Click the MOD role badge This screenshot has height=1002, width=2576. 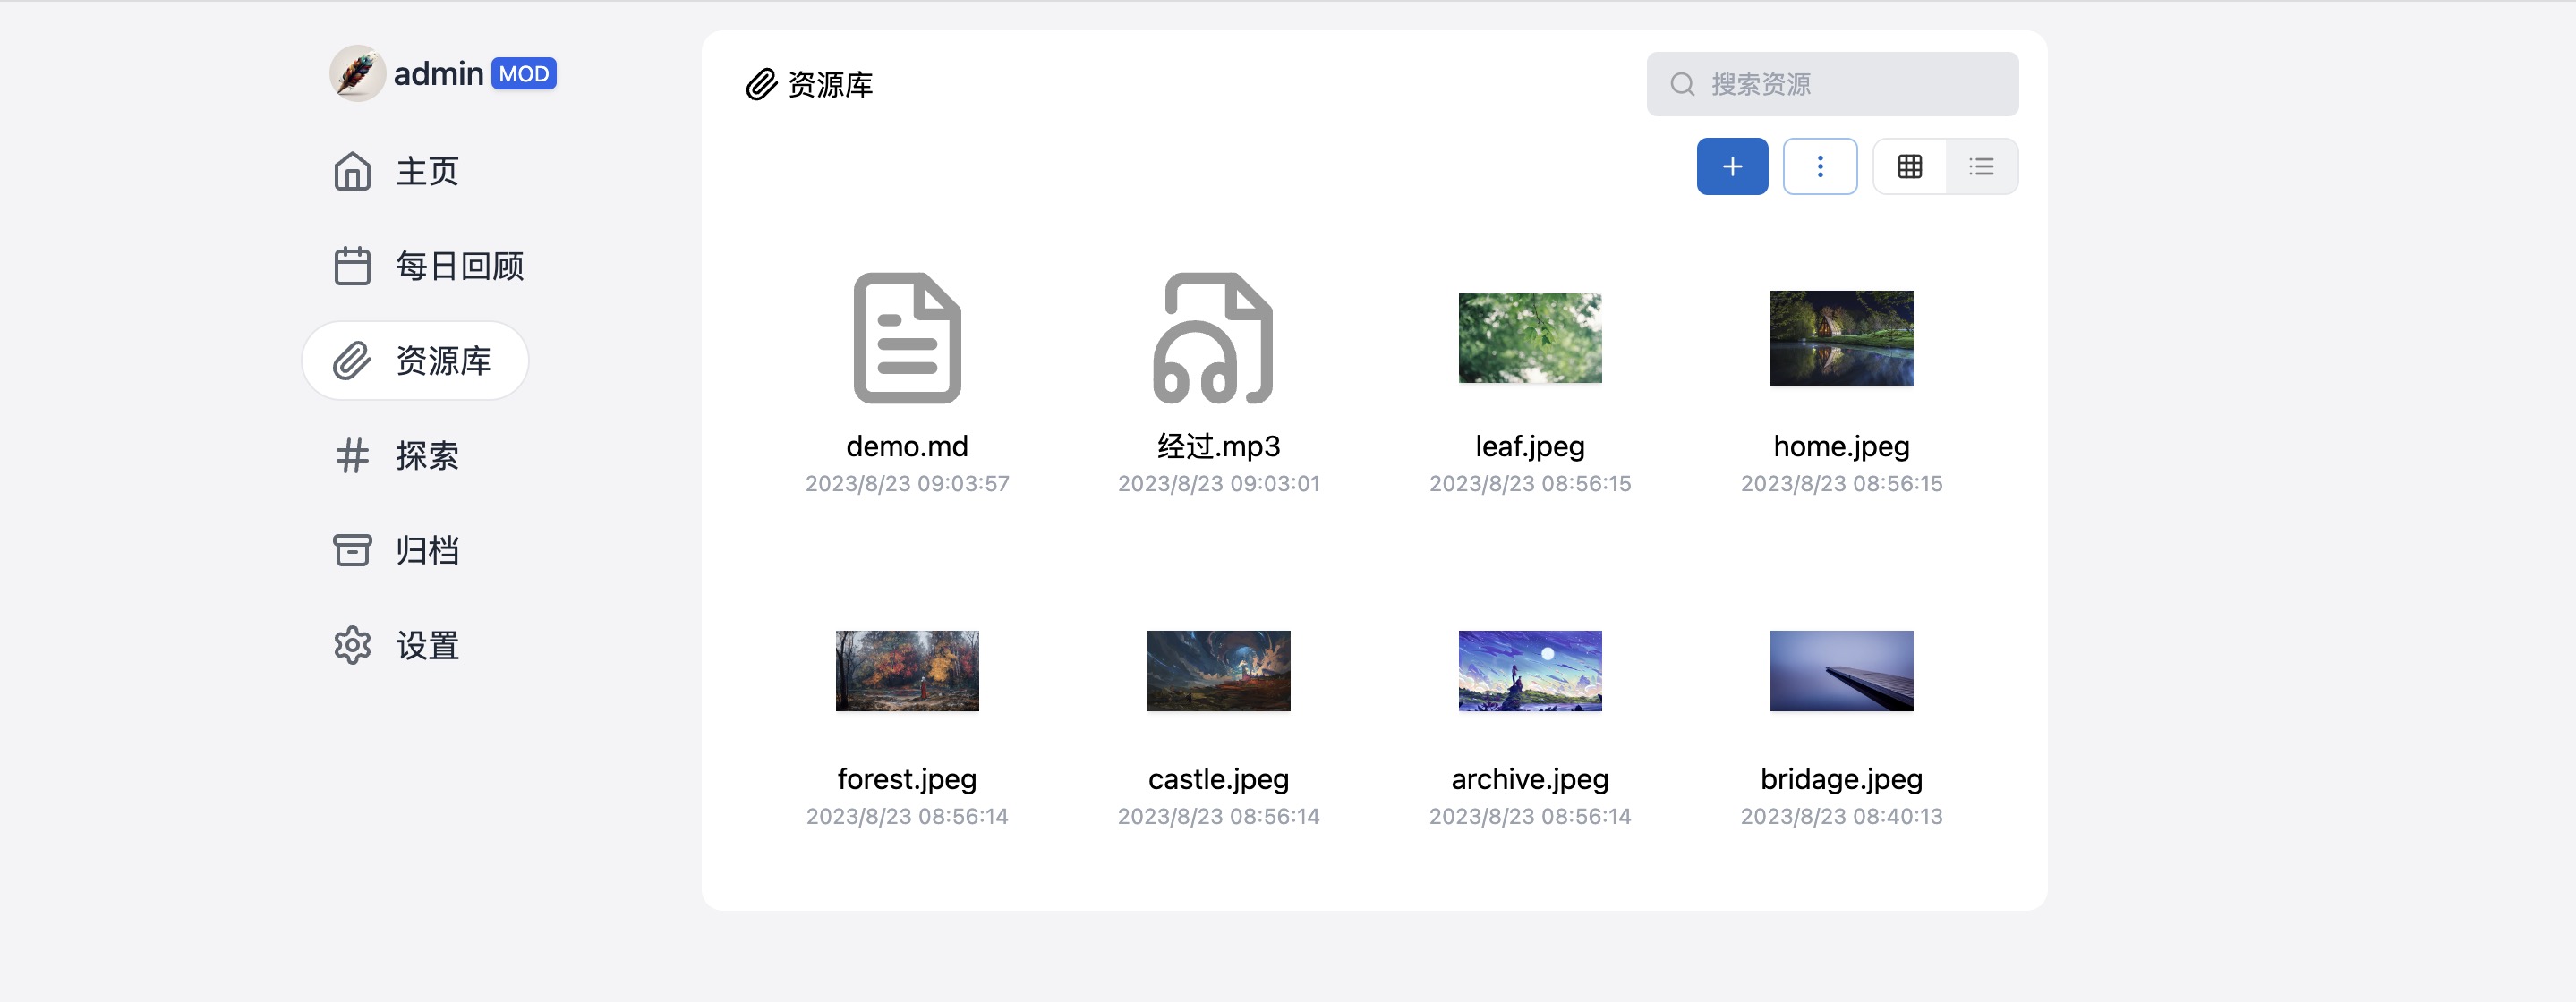(x=523, y=74)
